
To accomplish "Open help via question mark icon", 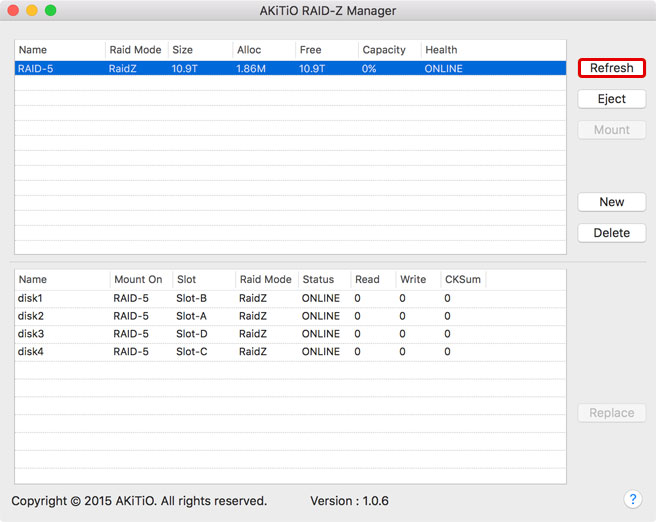I will point(632,499).
